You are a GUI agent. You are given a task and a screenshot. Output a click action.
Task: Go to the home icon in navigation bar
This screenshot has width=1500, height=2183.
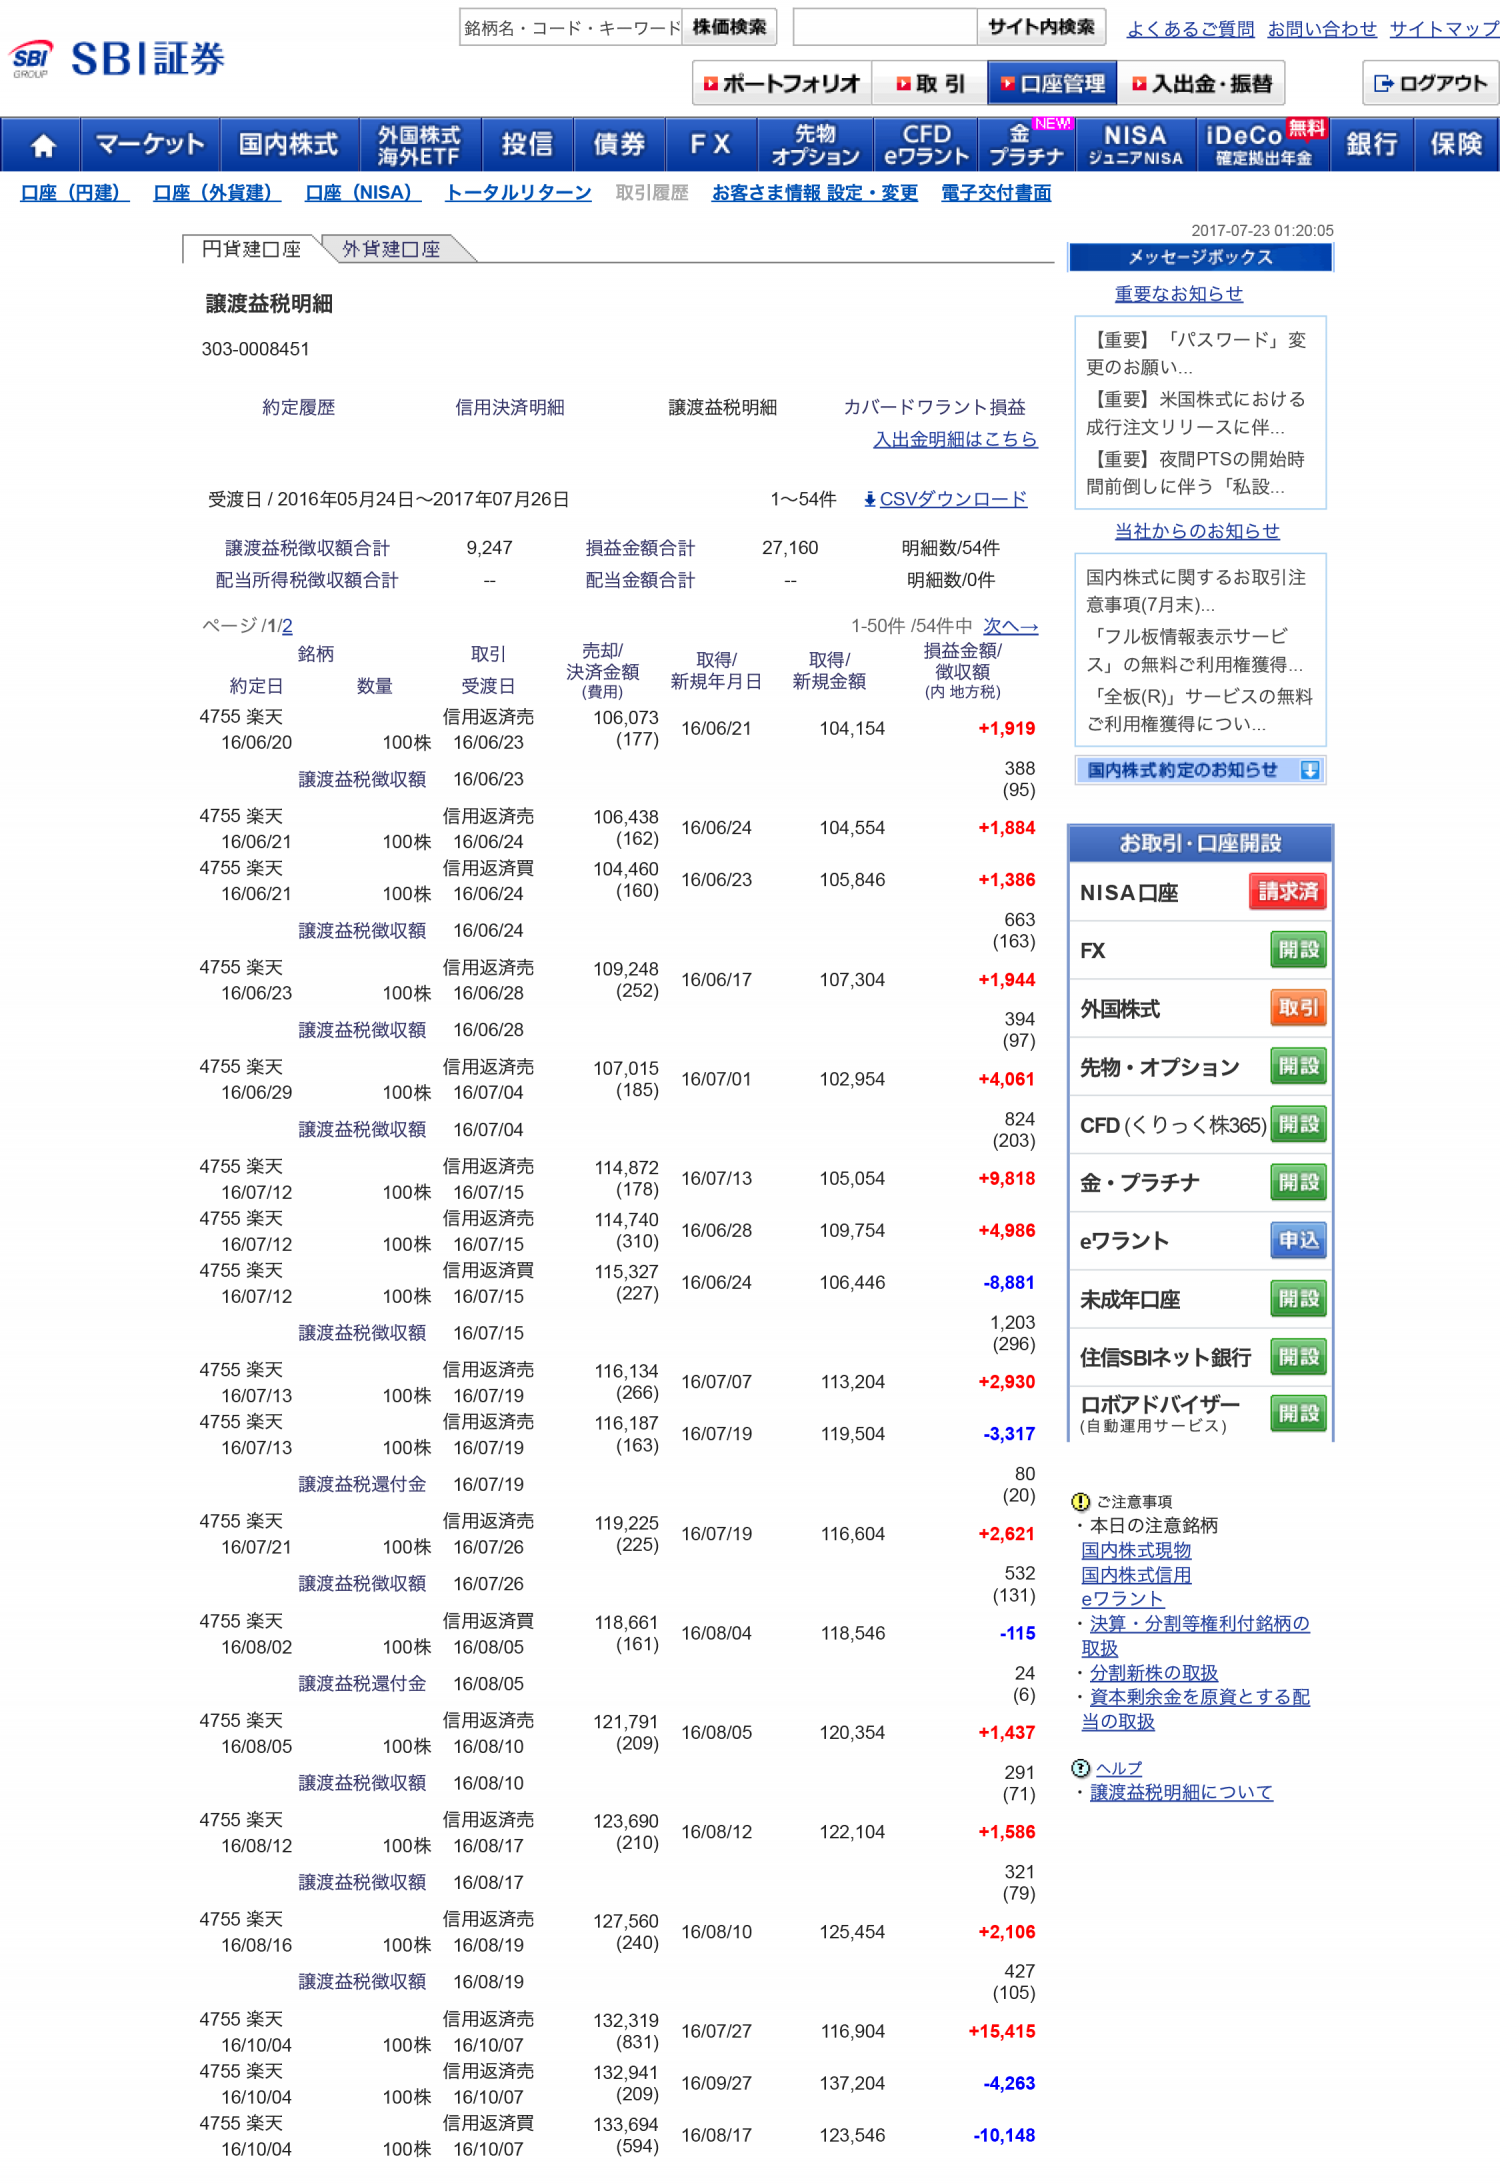(42, 145)
